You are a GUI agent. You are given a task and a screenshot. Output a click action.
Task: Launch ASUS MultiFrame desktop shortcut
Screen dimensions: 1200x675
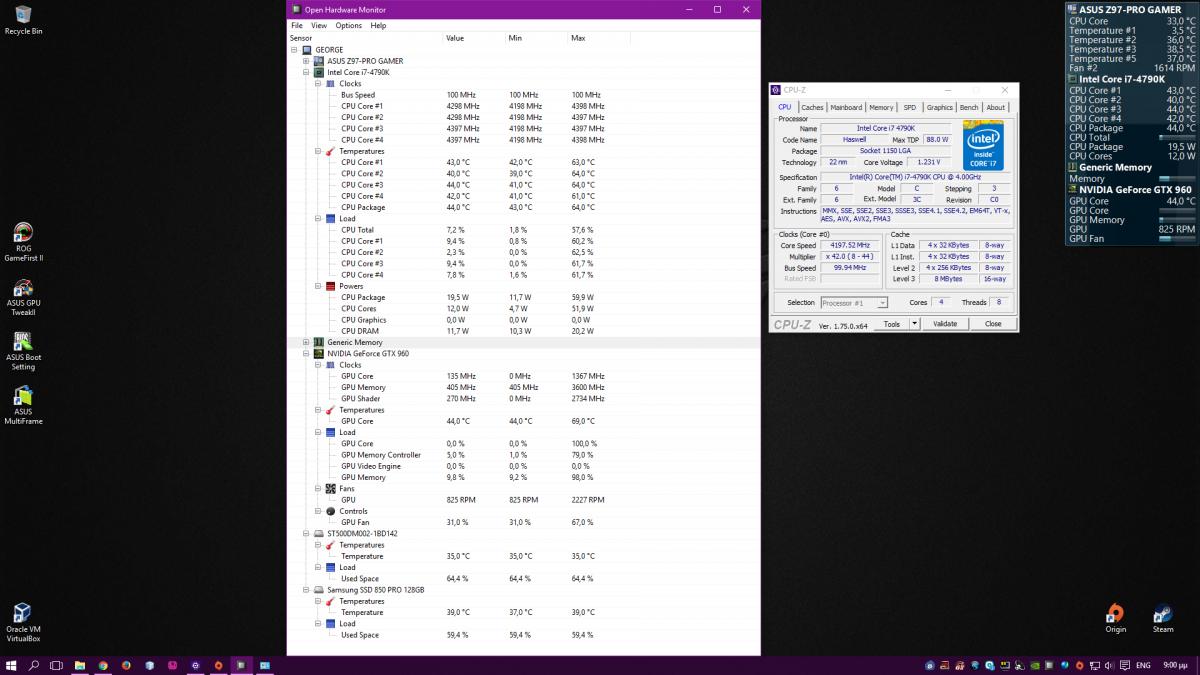point(23,405)
